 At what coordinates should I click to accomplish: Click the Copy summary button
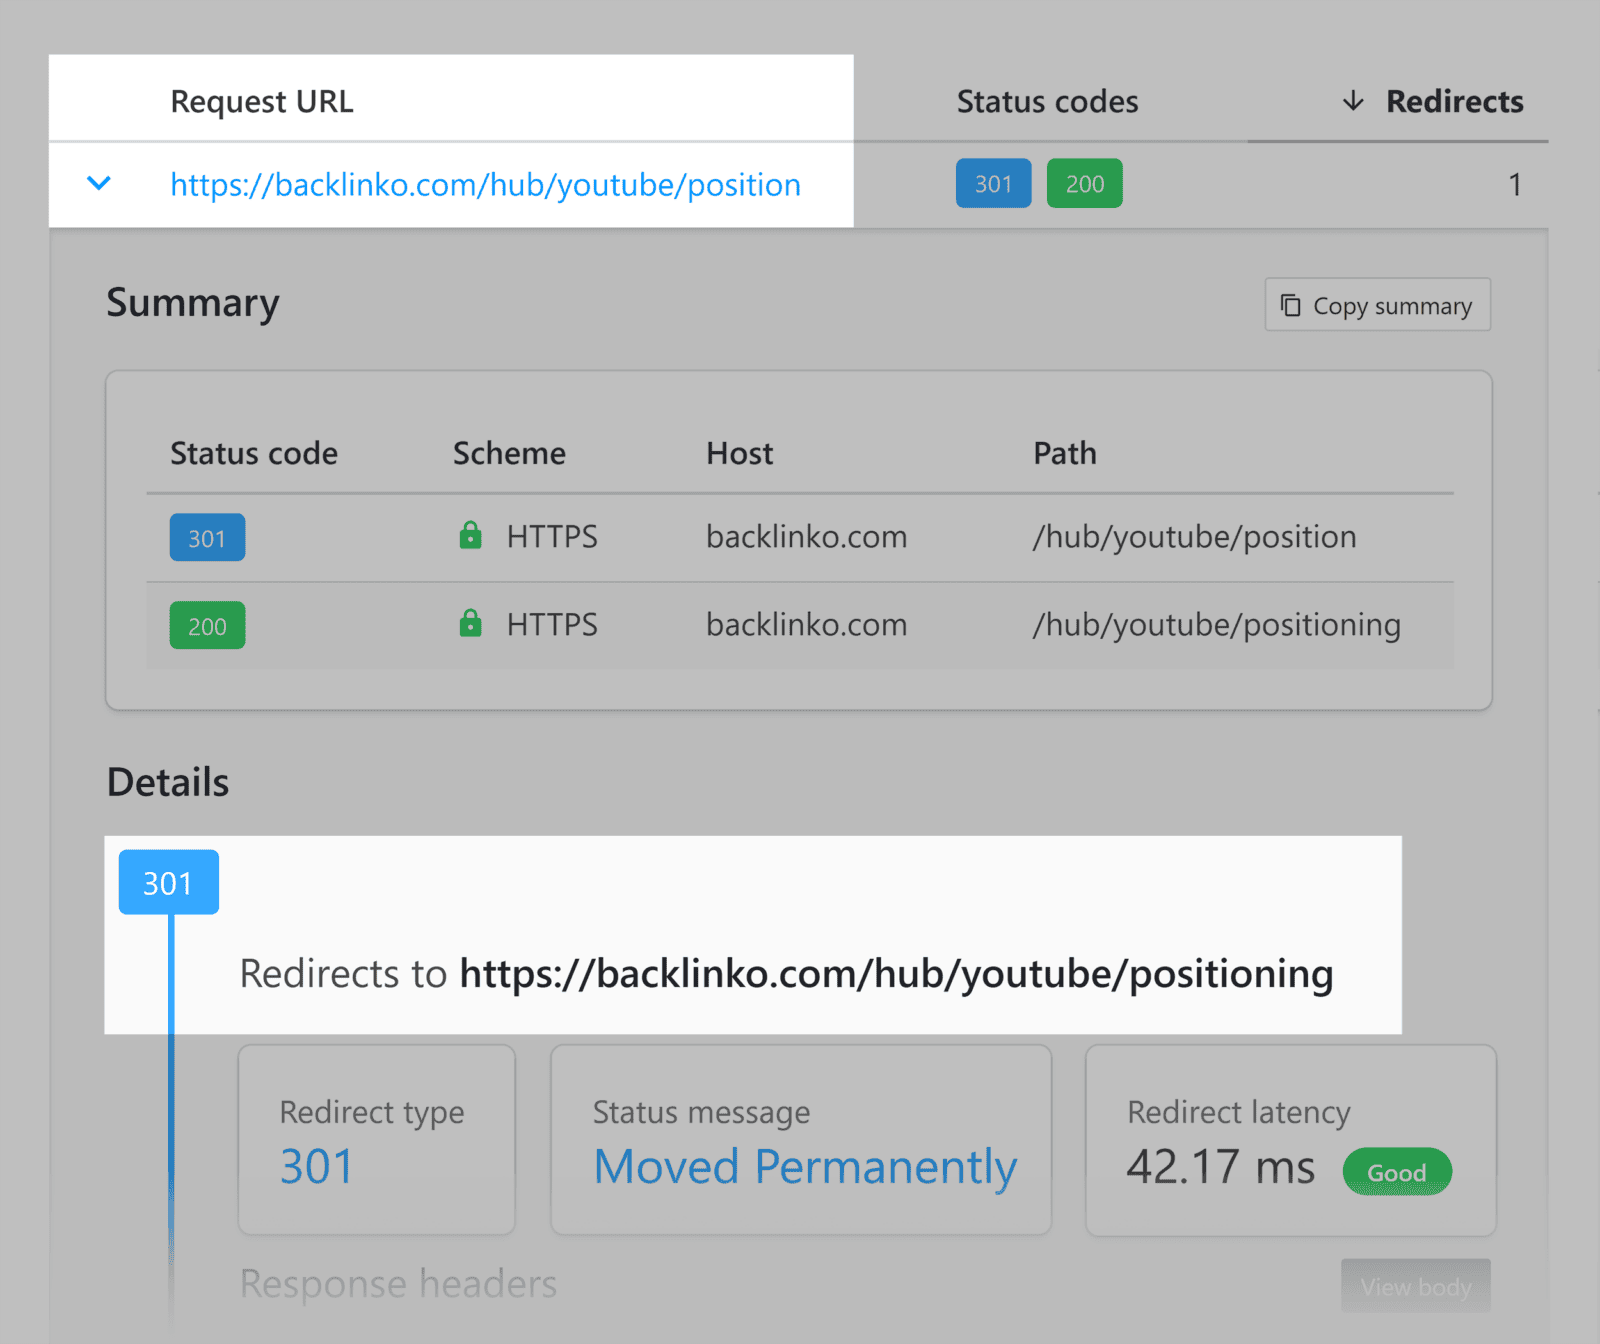click(x=1377, y=305)
